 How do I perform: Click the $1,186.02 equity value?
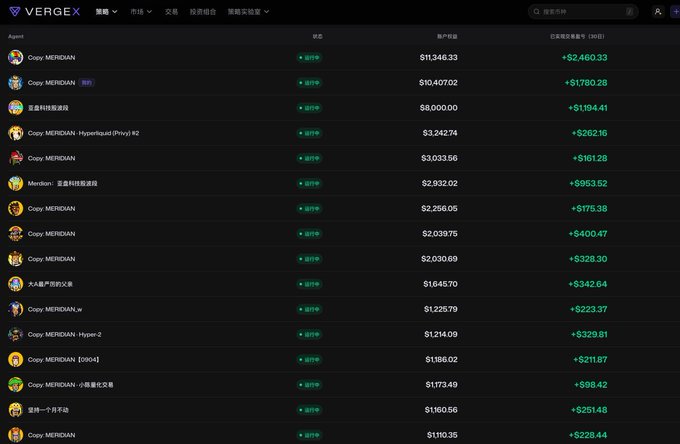click(441, 359)
